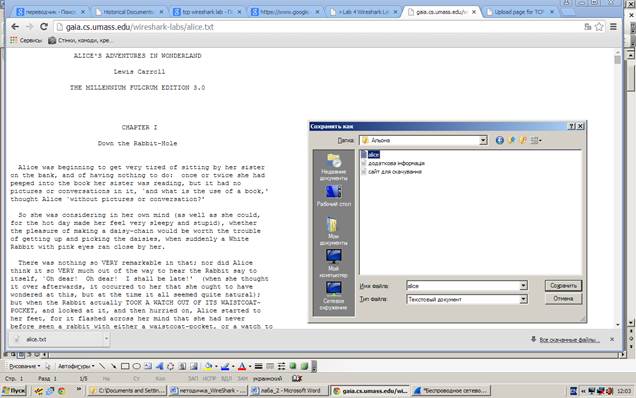Select the alice file in the list

370,155
